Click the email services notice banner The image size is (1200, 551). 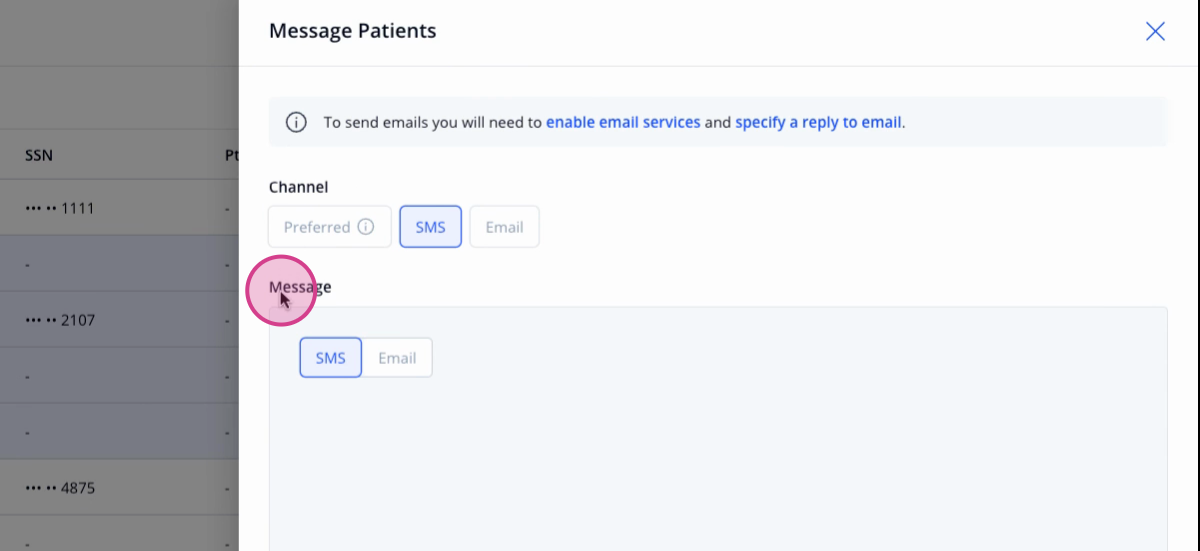tap(718, 122)
